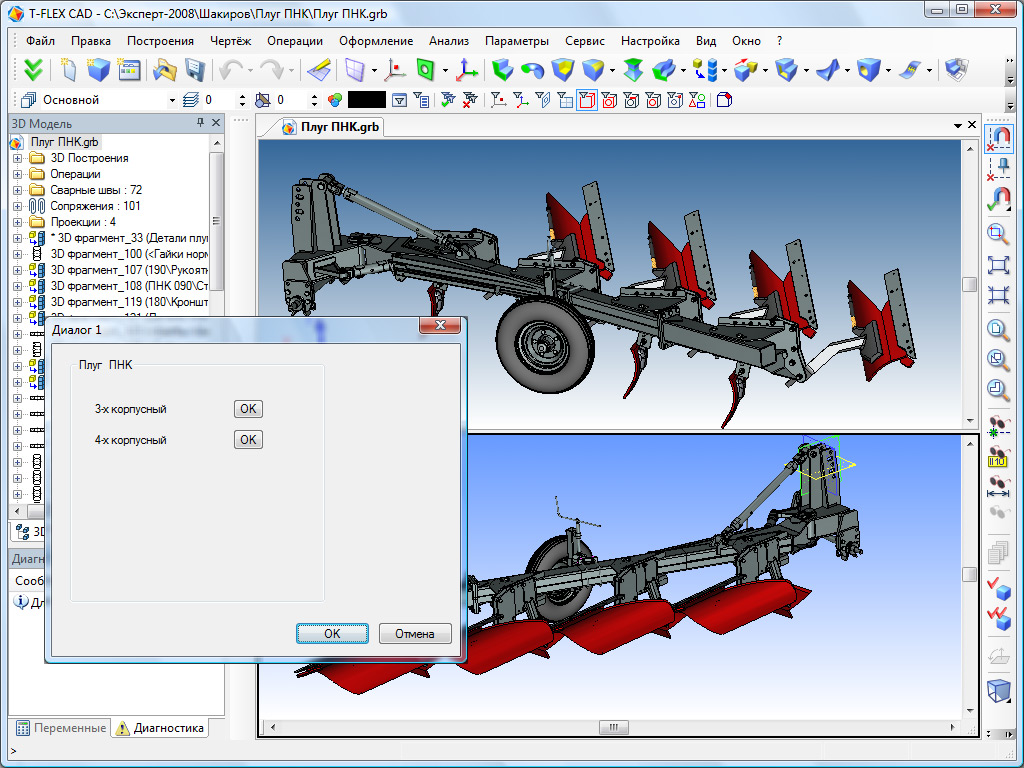The height and width of the screenshot is (768, 1024).
Task: Select the 3D node creation tool
Action: [x=395, y=69]
